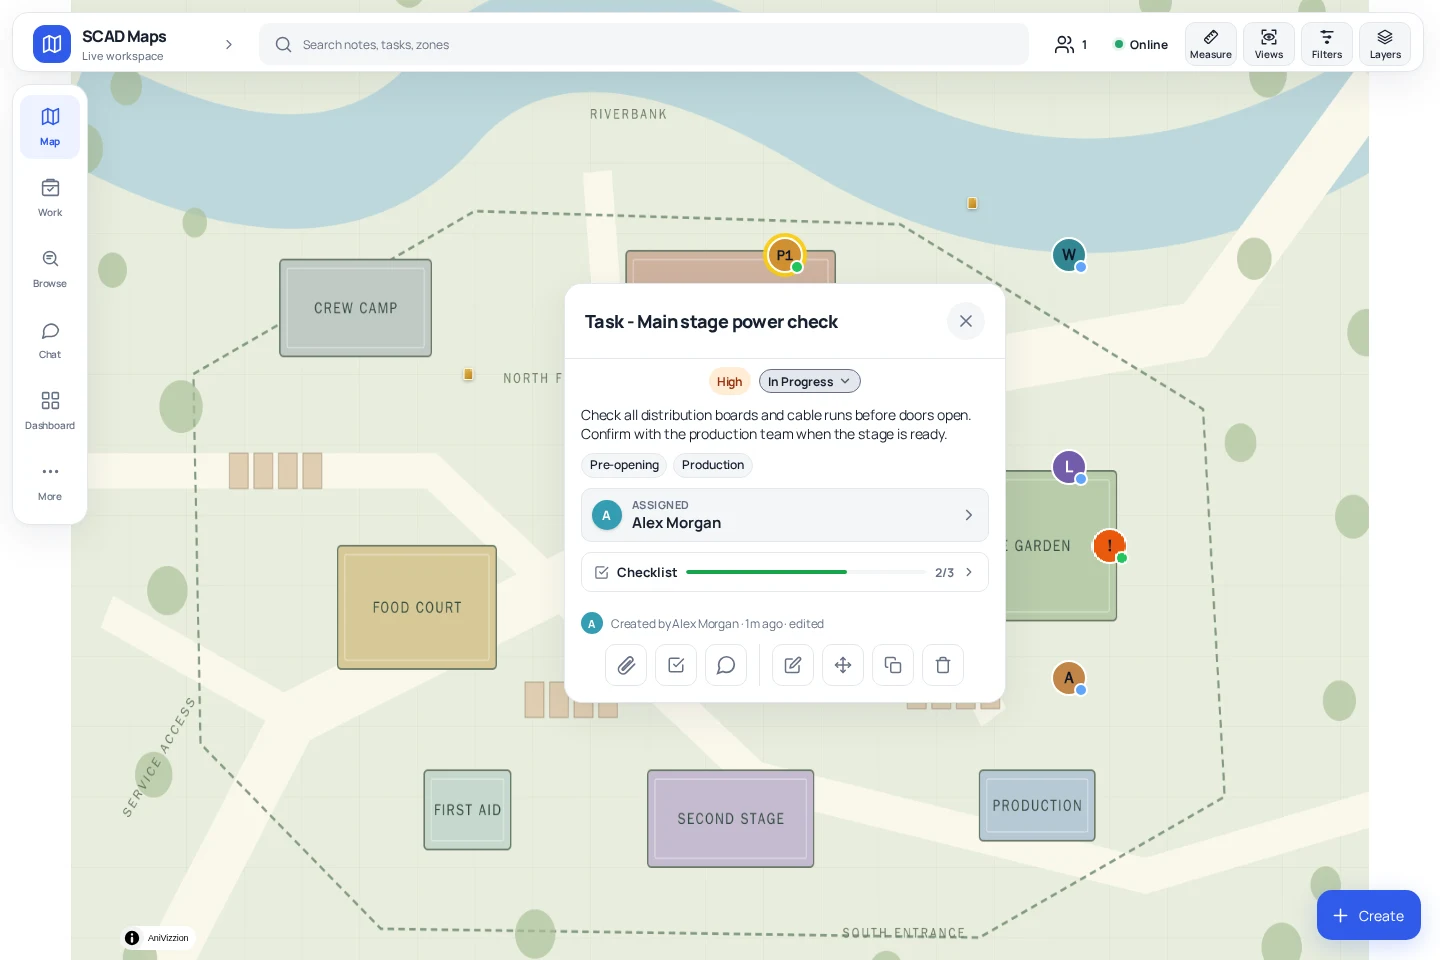Click the High priority badge
The width and height of the screenshot is (1440, 960).
click(x=729, y=381)
